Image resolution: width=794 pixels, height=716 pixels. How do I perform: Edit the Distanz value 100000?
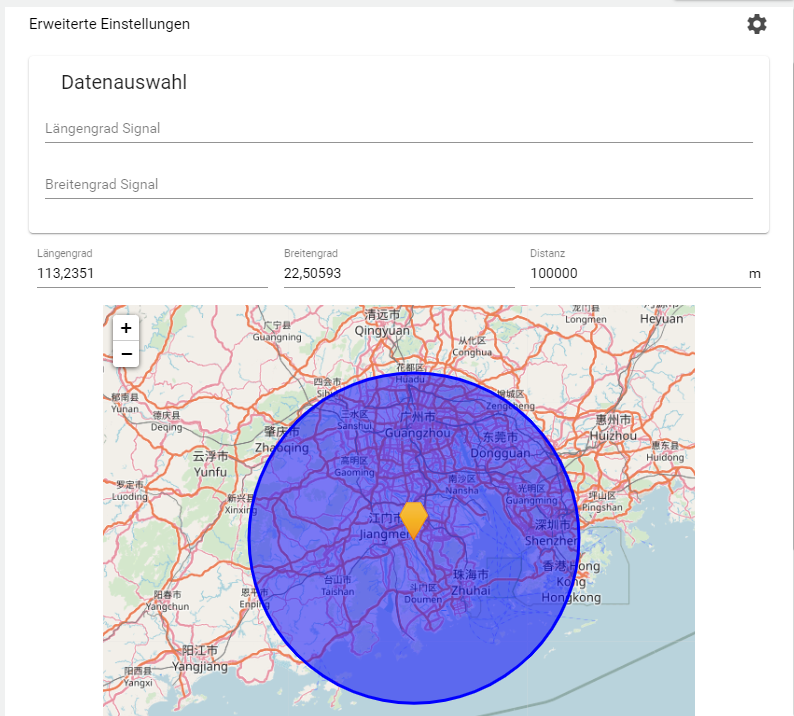pos(636,274)
